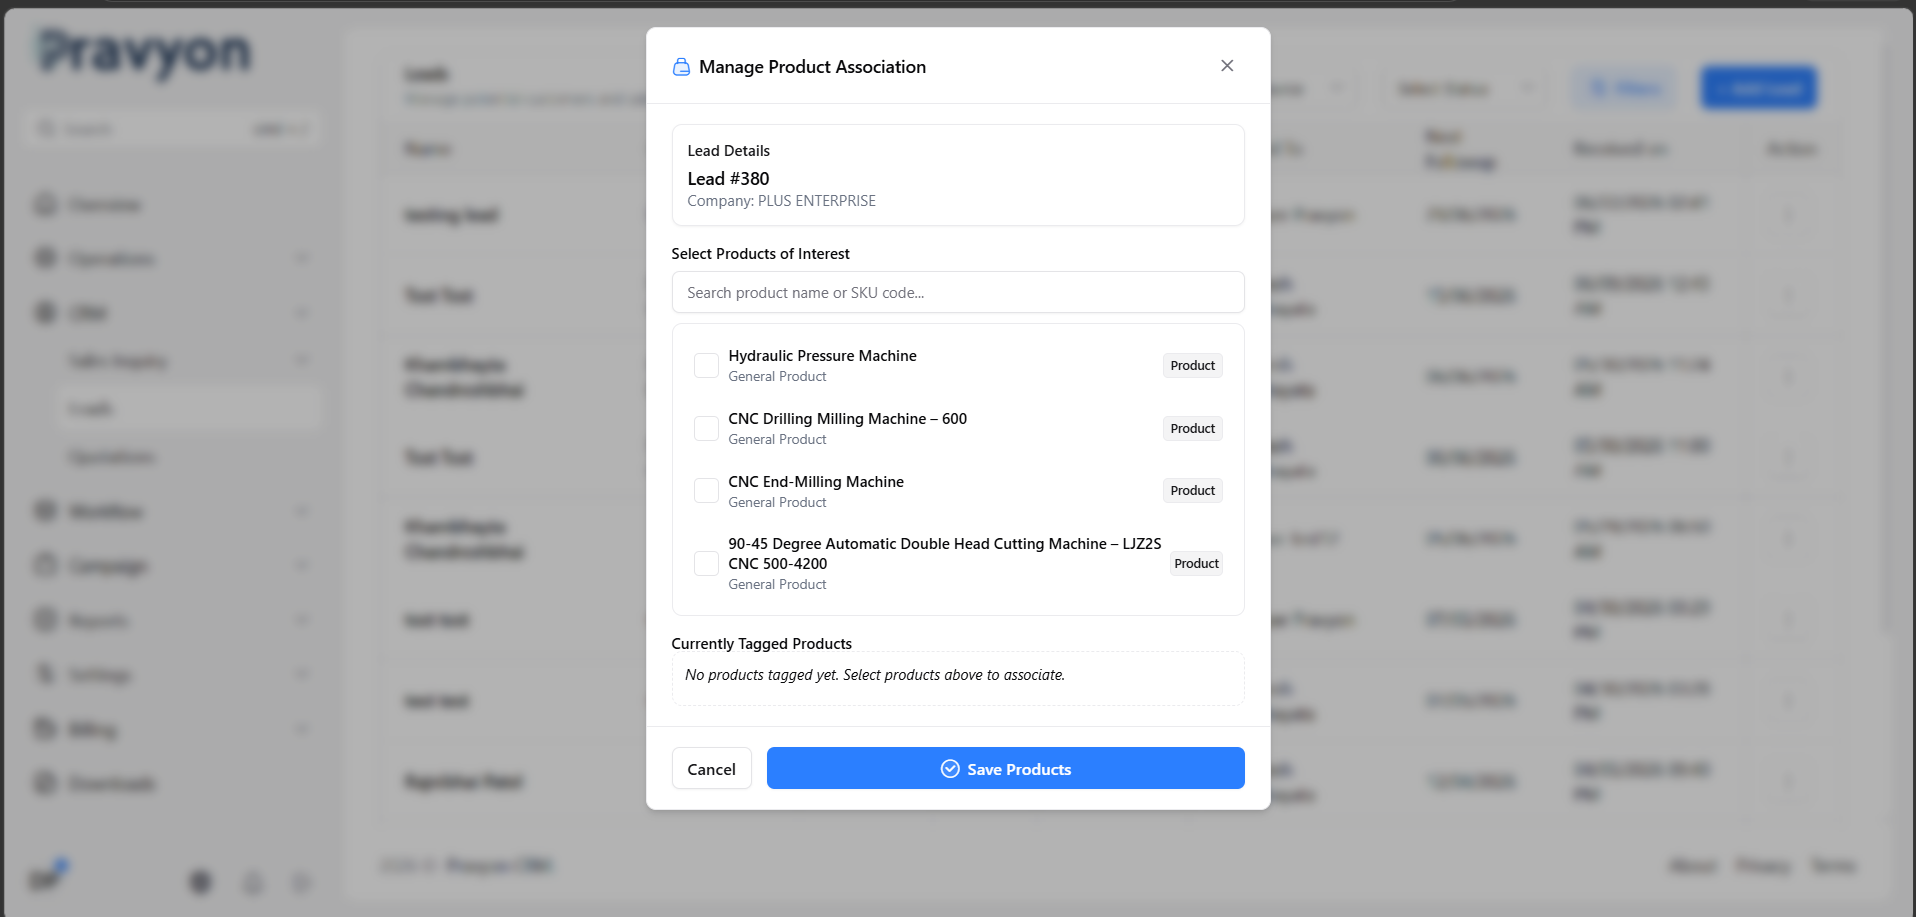Screen dimensions: 1916x917
Task: Select the 'CNC End-Milling Machine' product name
Action: (816, 482)
